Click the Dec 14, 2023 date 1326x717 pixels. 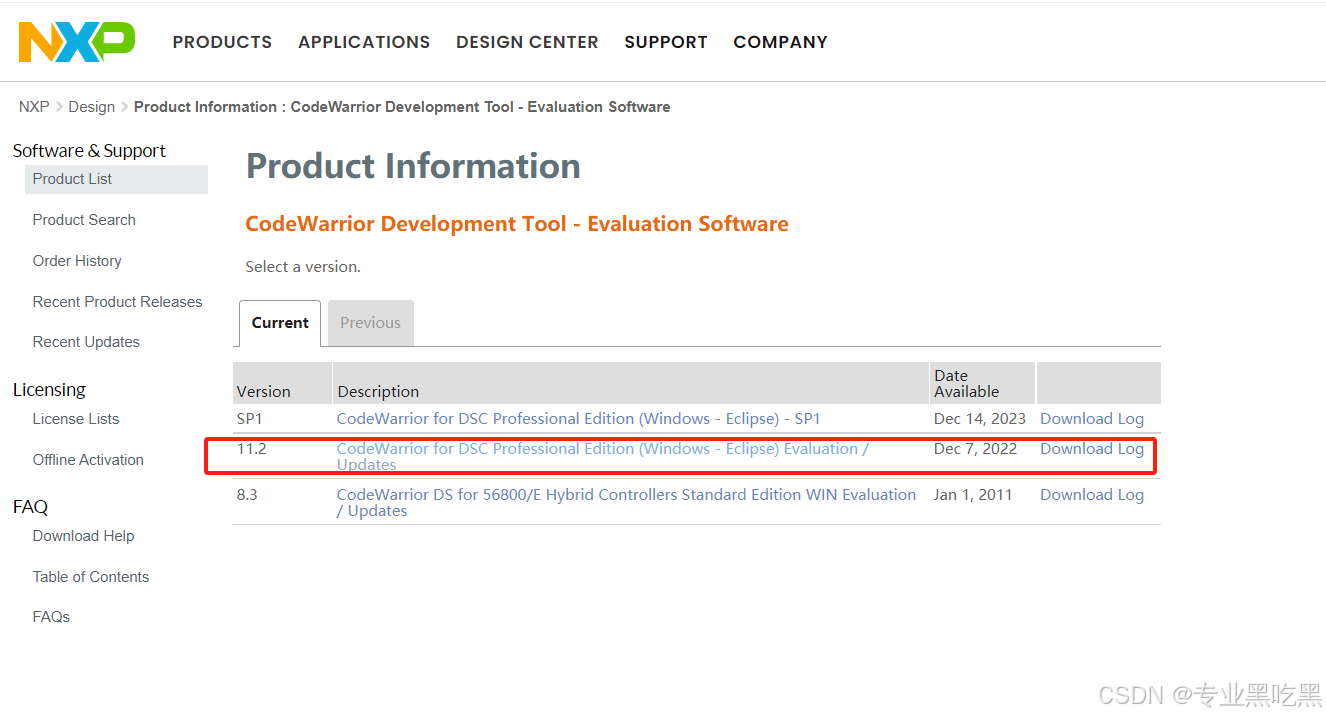click(x=980, y=419)
